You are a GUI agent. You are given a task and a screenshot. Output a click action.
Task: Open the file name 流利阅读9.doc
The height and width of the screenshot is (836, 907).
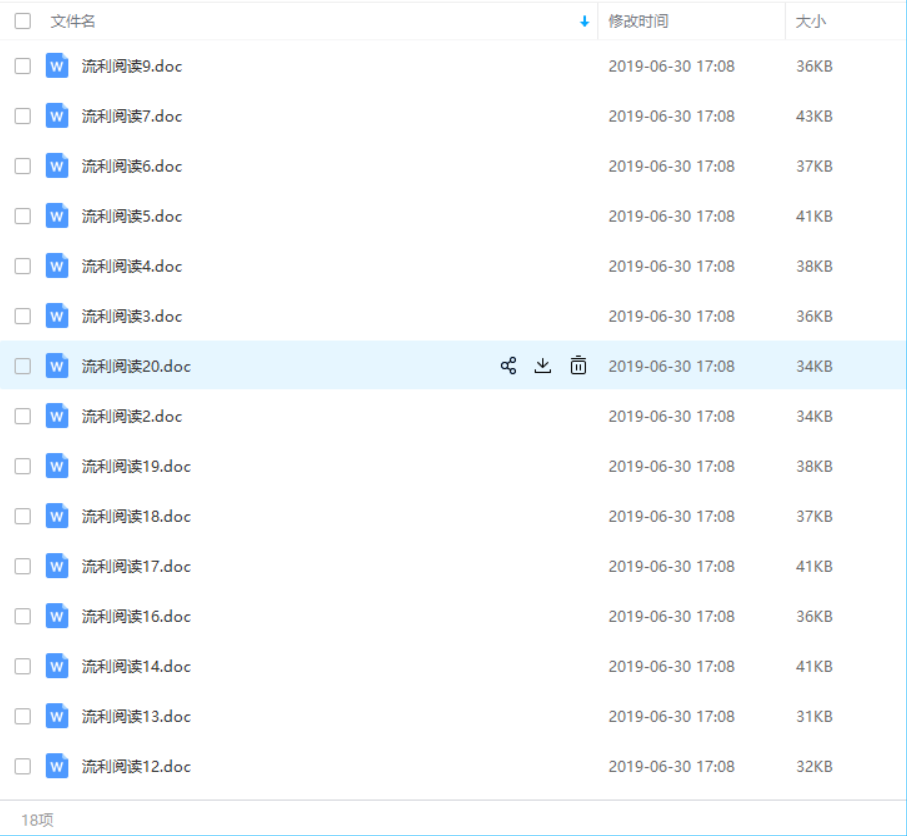pos(132,66)
